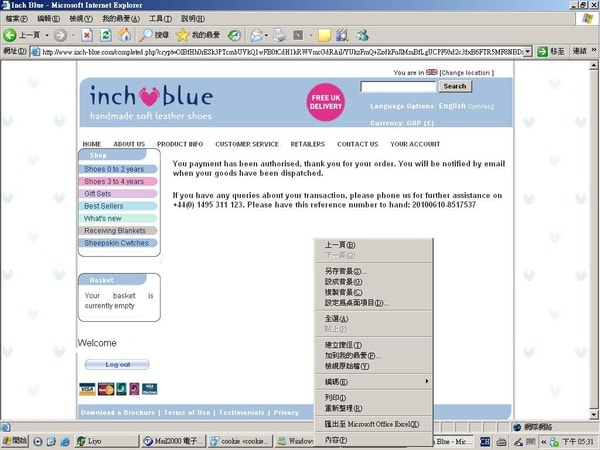The width and height of the screenshot is (600, 450).
Task: Choose Select All in the context menu
Action: [374, 318]
